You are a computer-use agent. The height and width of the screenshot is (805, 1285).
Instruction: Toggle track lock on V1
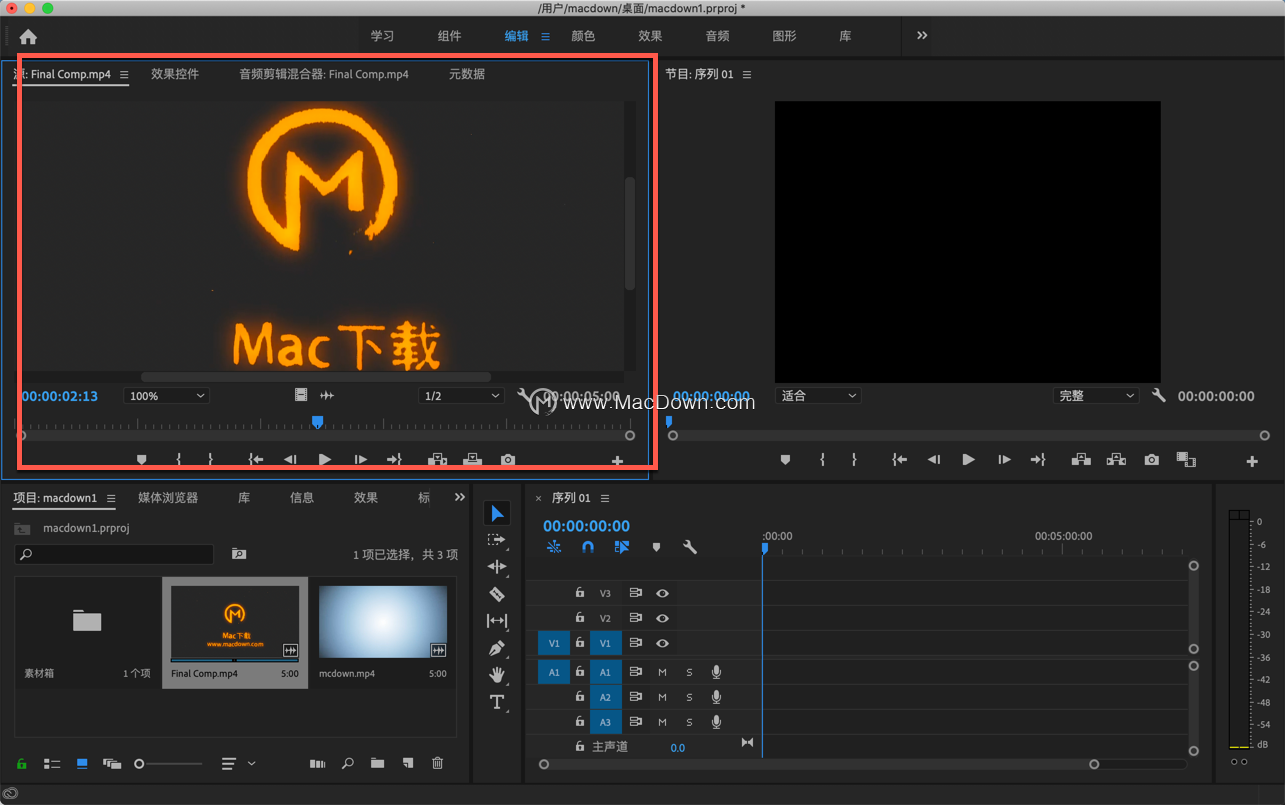pyautogui.click(x=579, y=643)
